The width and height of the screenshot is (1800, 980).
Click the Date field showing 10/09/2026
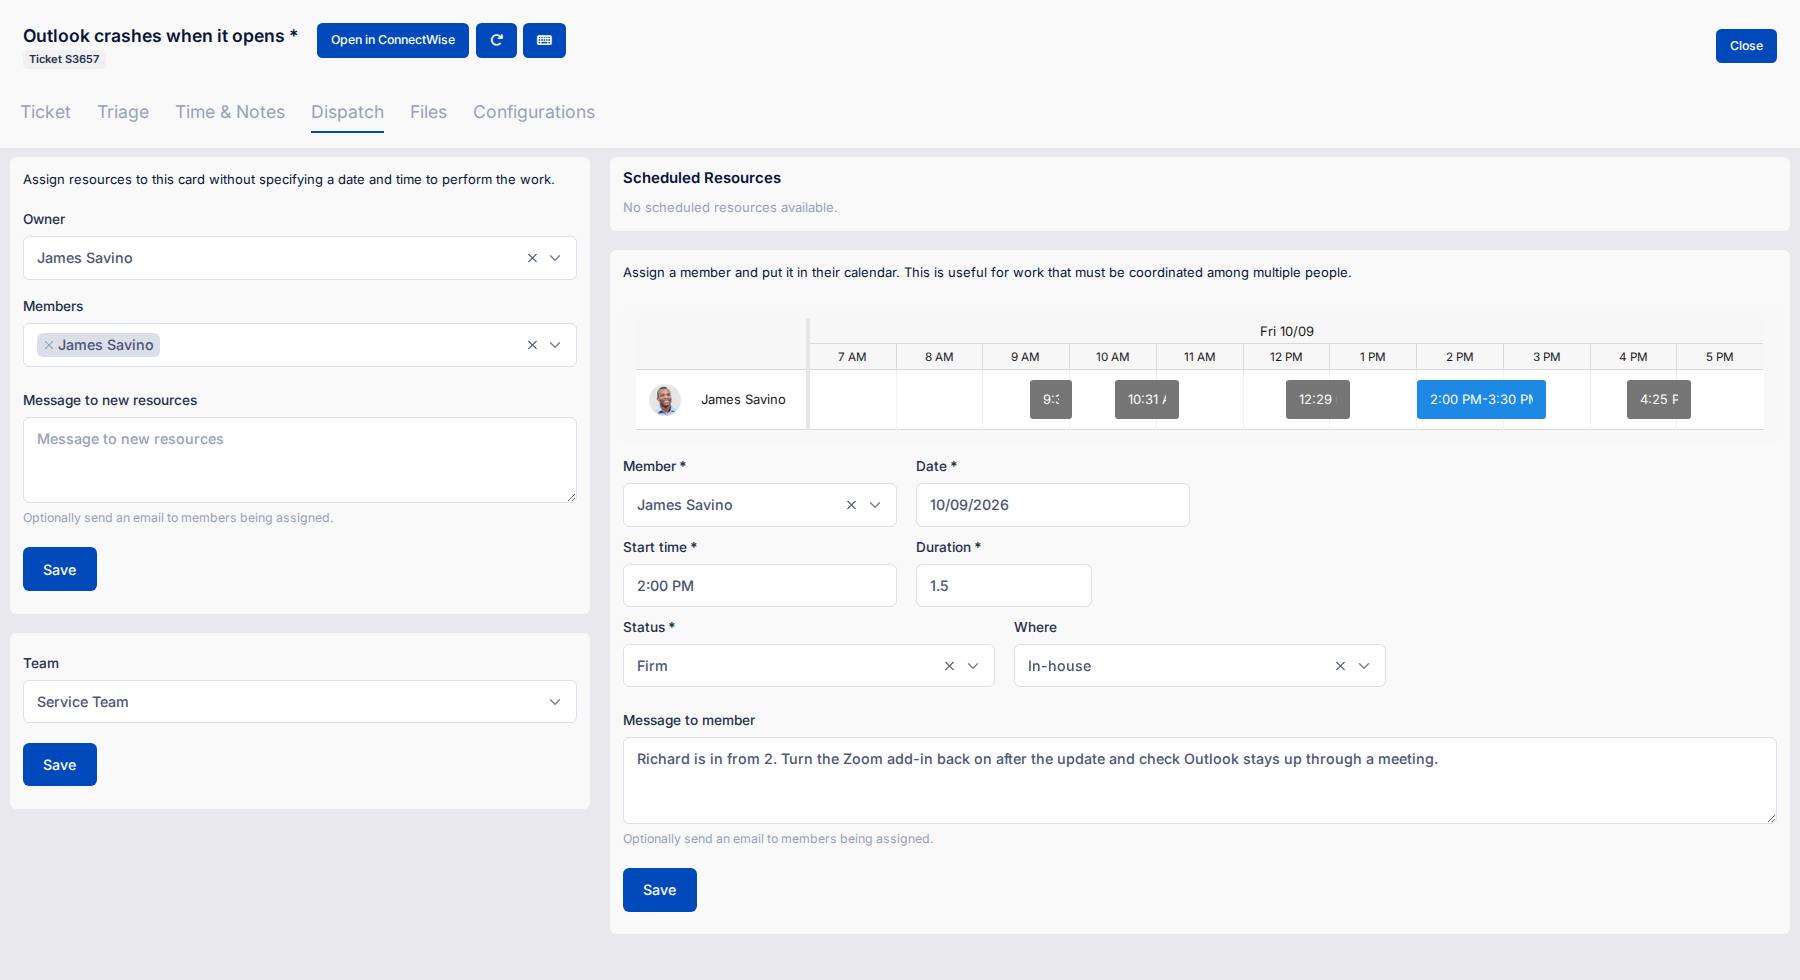[x=1053, y=505]
